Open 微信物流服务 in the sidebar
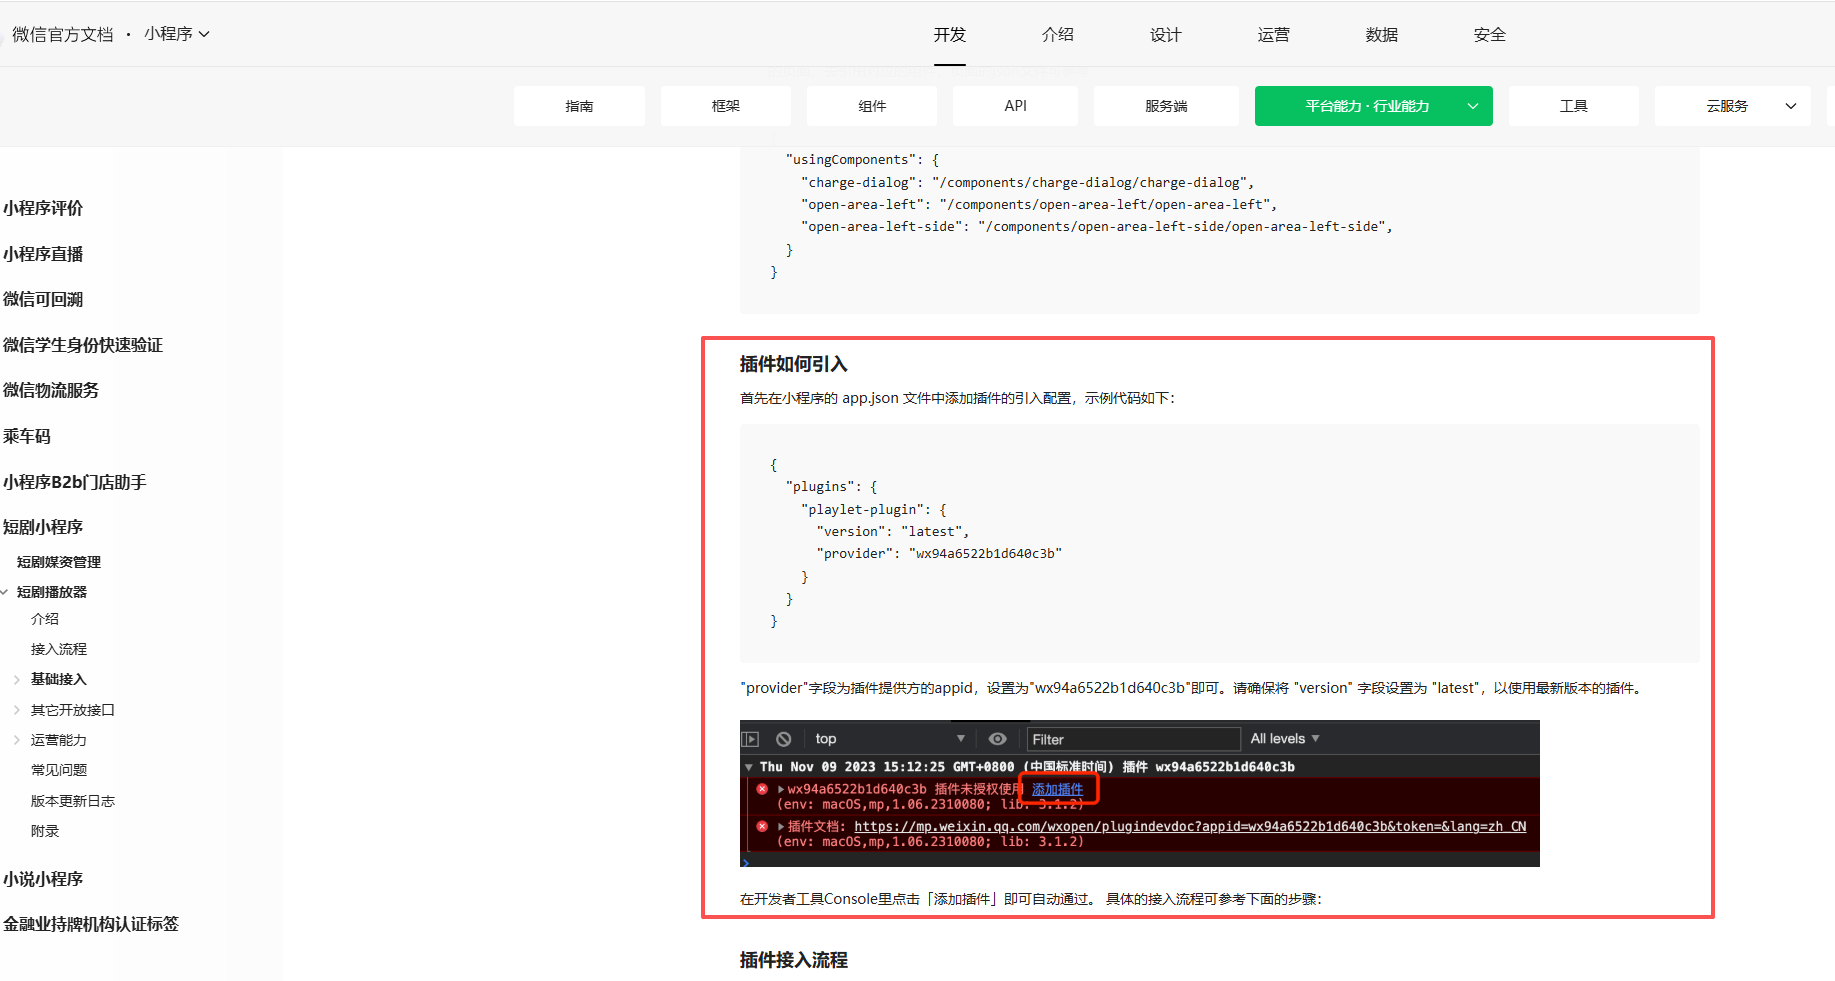Viewport: 1835px width, 981px height. 51,390
